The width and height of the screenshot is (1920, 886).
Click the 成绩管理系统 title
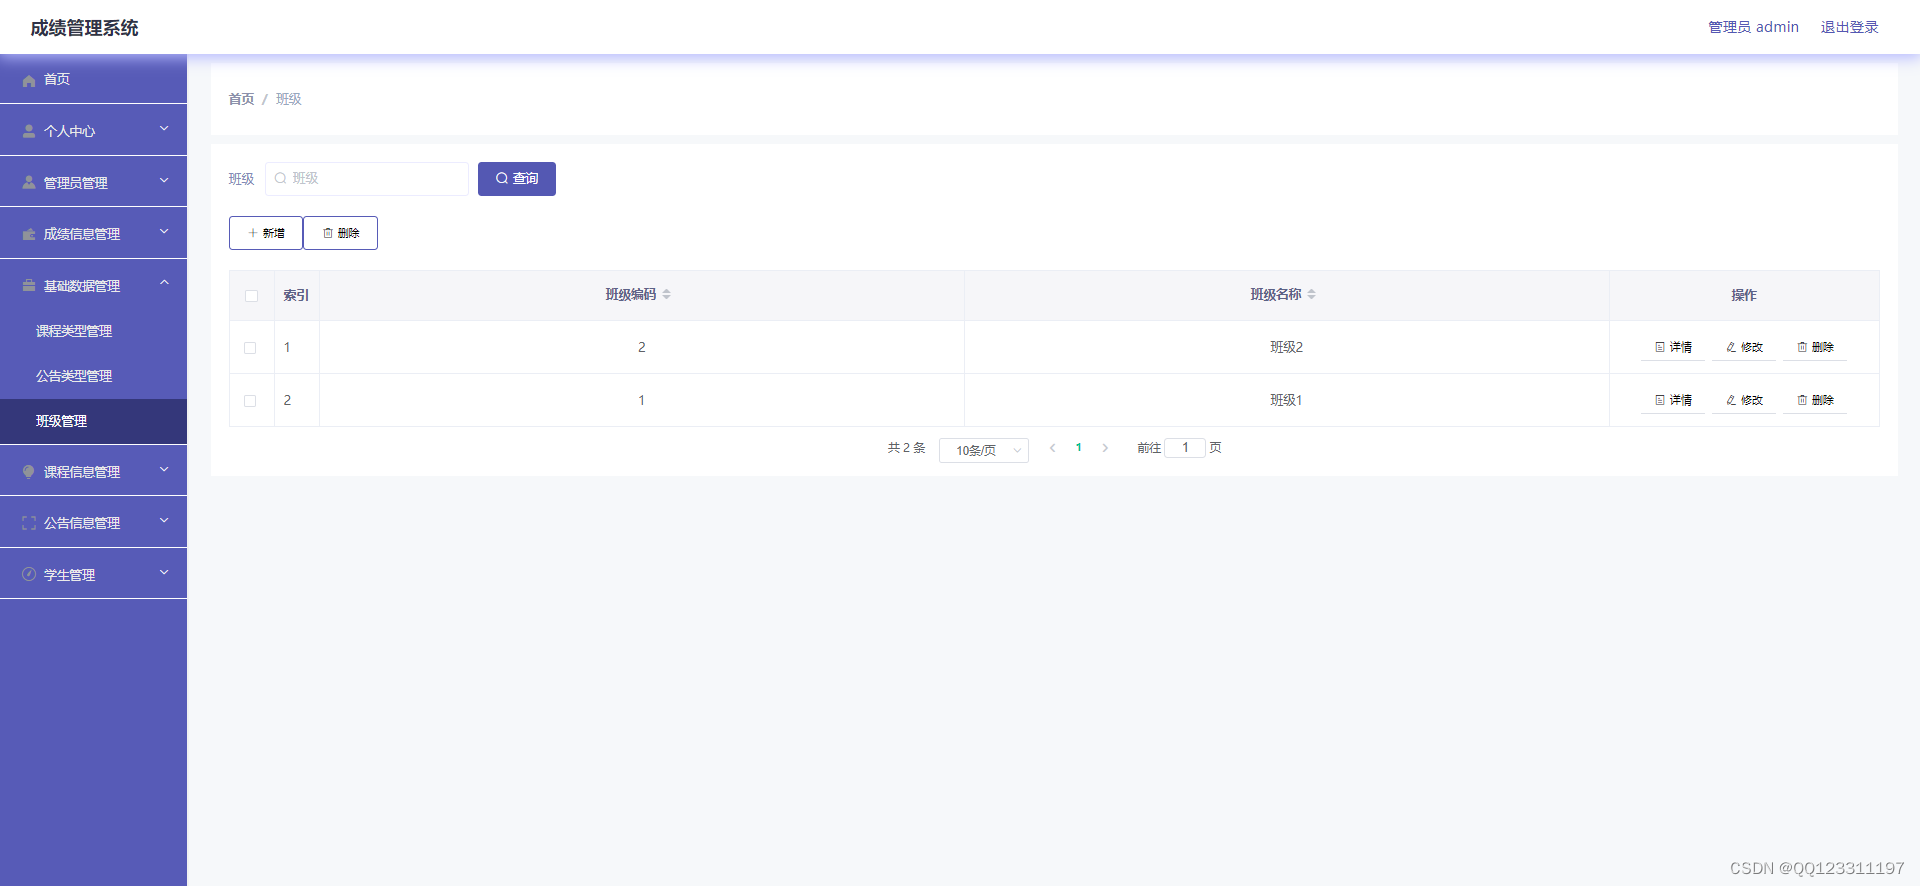point(84,28)
